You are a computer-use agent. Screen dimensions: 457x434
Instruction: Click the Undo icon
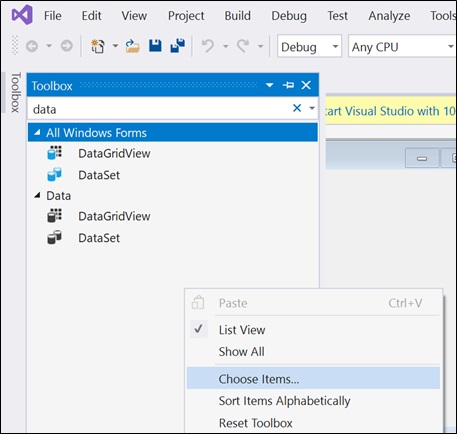click(x=208, y=46)
